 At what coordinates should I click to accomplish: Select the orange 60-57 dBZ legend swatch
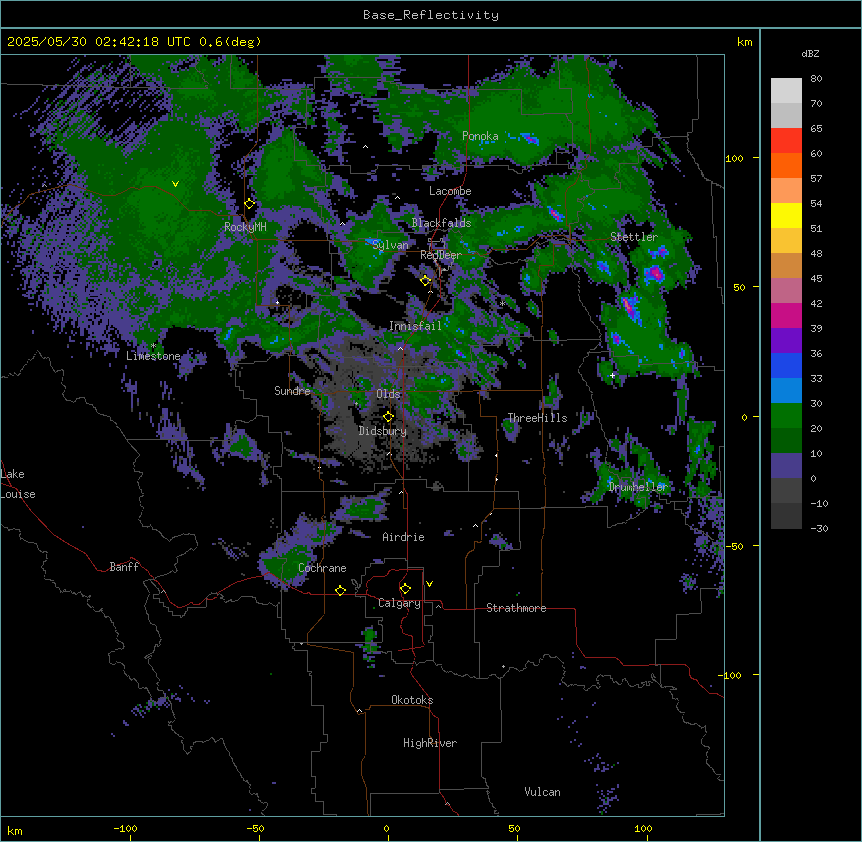tap(786, 165)
